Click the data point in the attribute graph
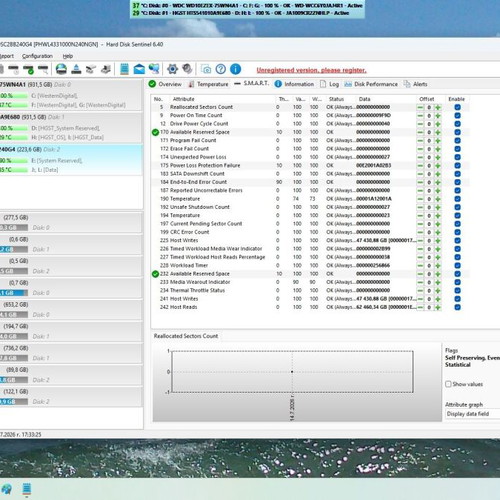 (x=292, y=372)
